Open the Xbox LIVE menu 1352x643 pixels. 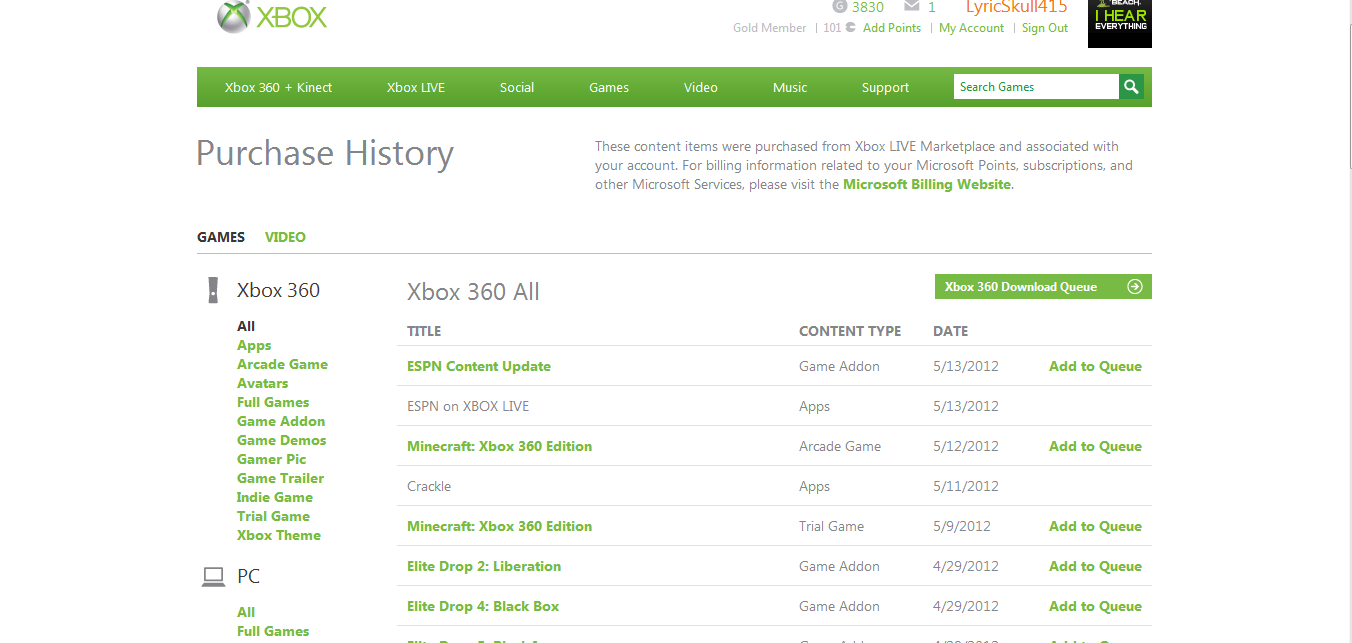[416, 87]
